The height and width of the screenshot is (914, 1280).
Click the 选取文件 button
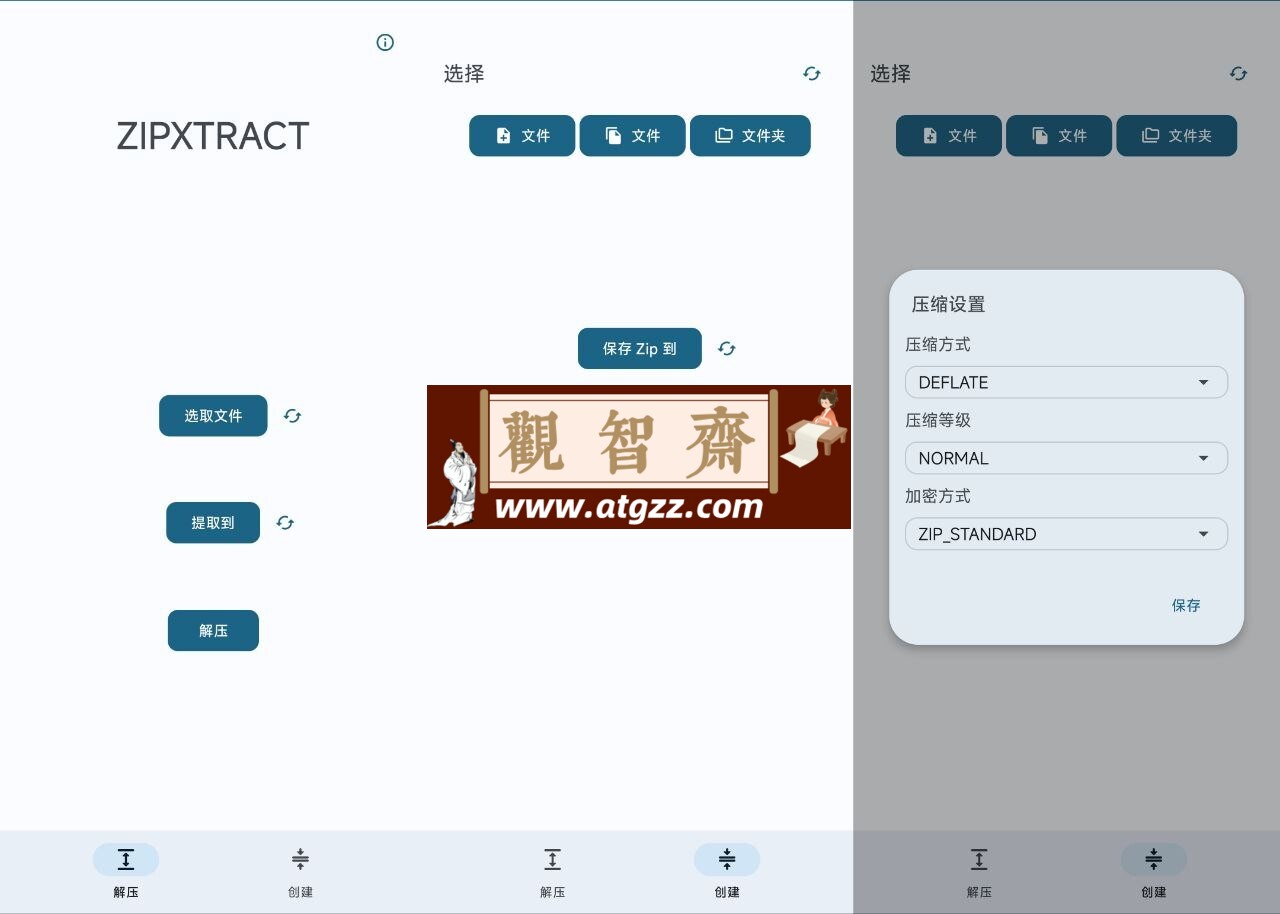coord(213,416)
